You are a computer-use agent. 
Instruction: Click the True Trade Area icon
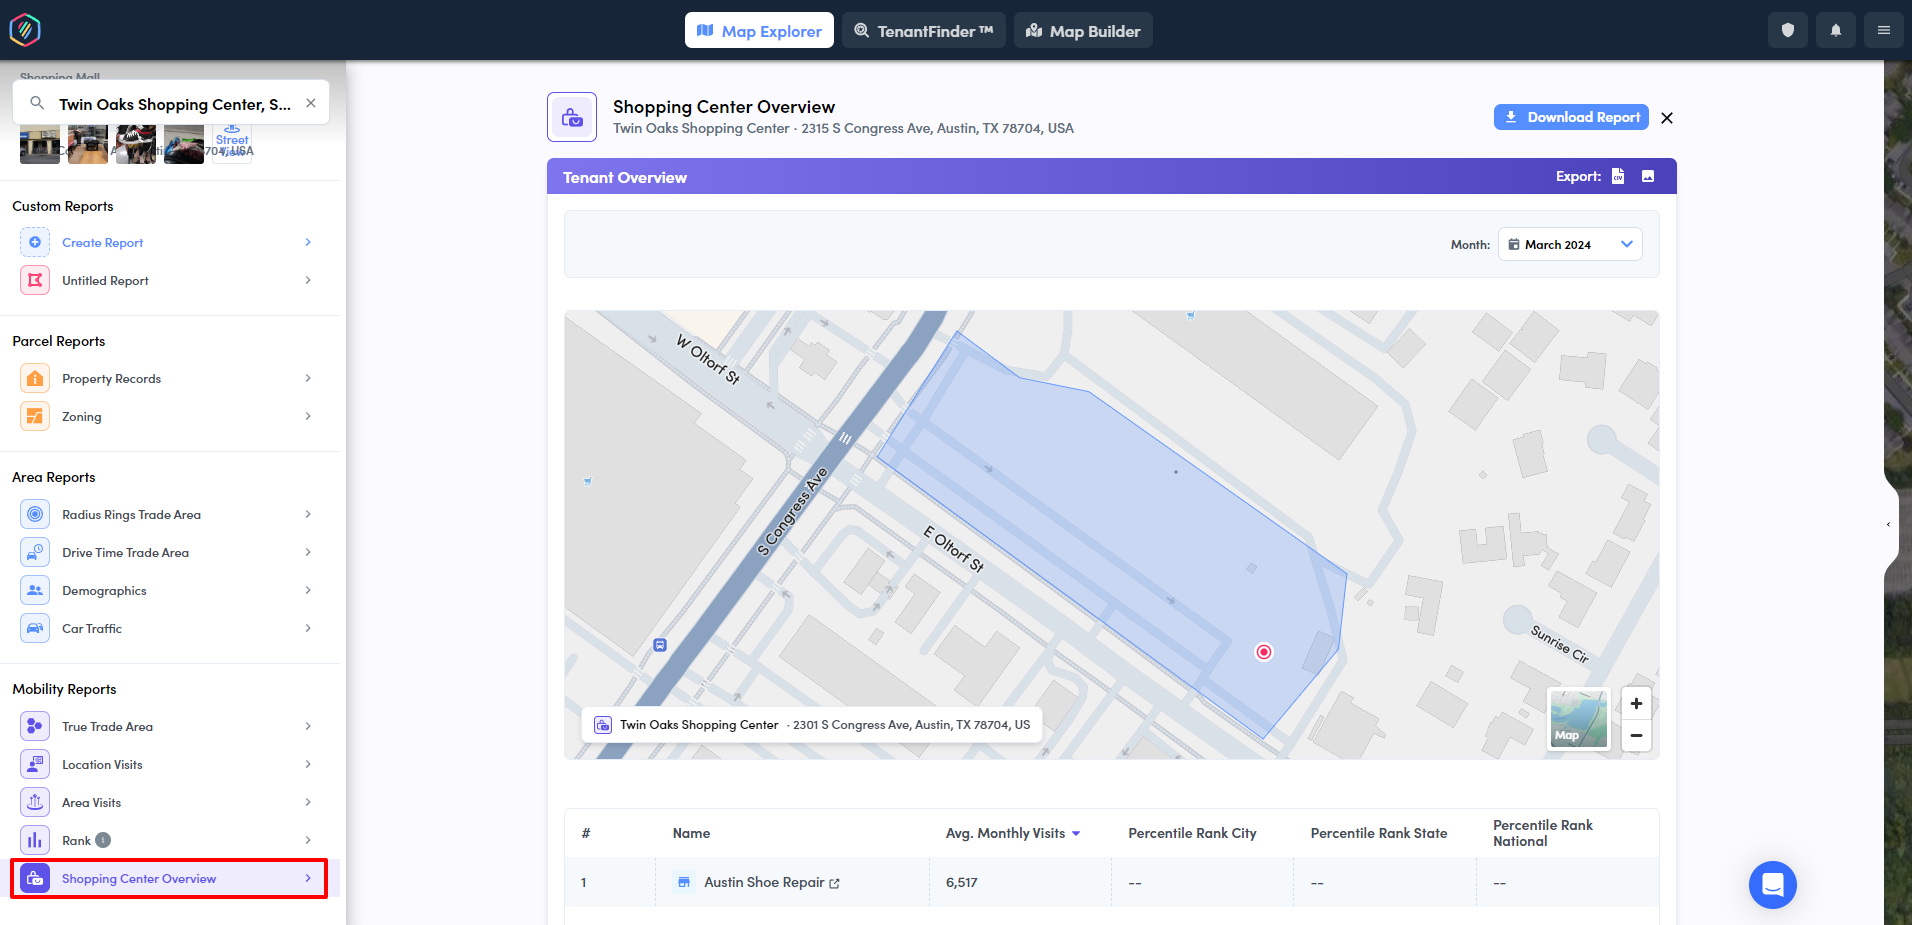pos(35,726)
